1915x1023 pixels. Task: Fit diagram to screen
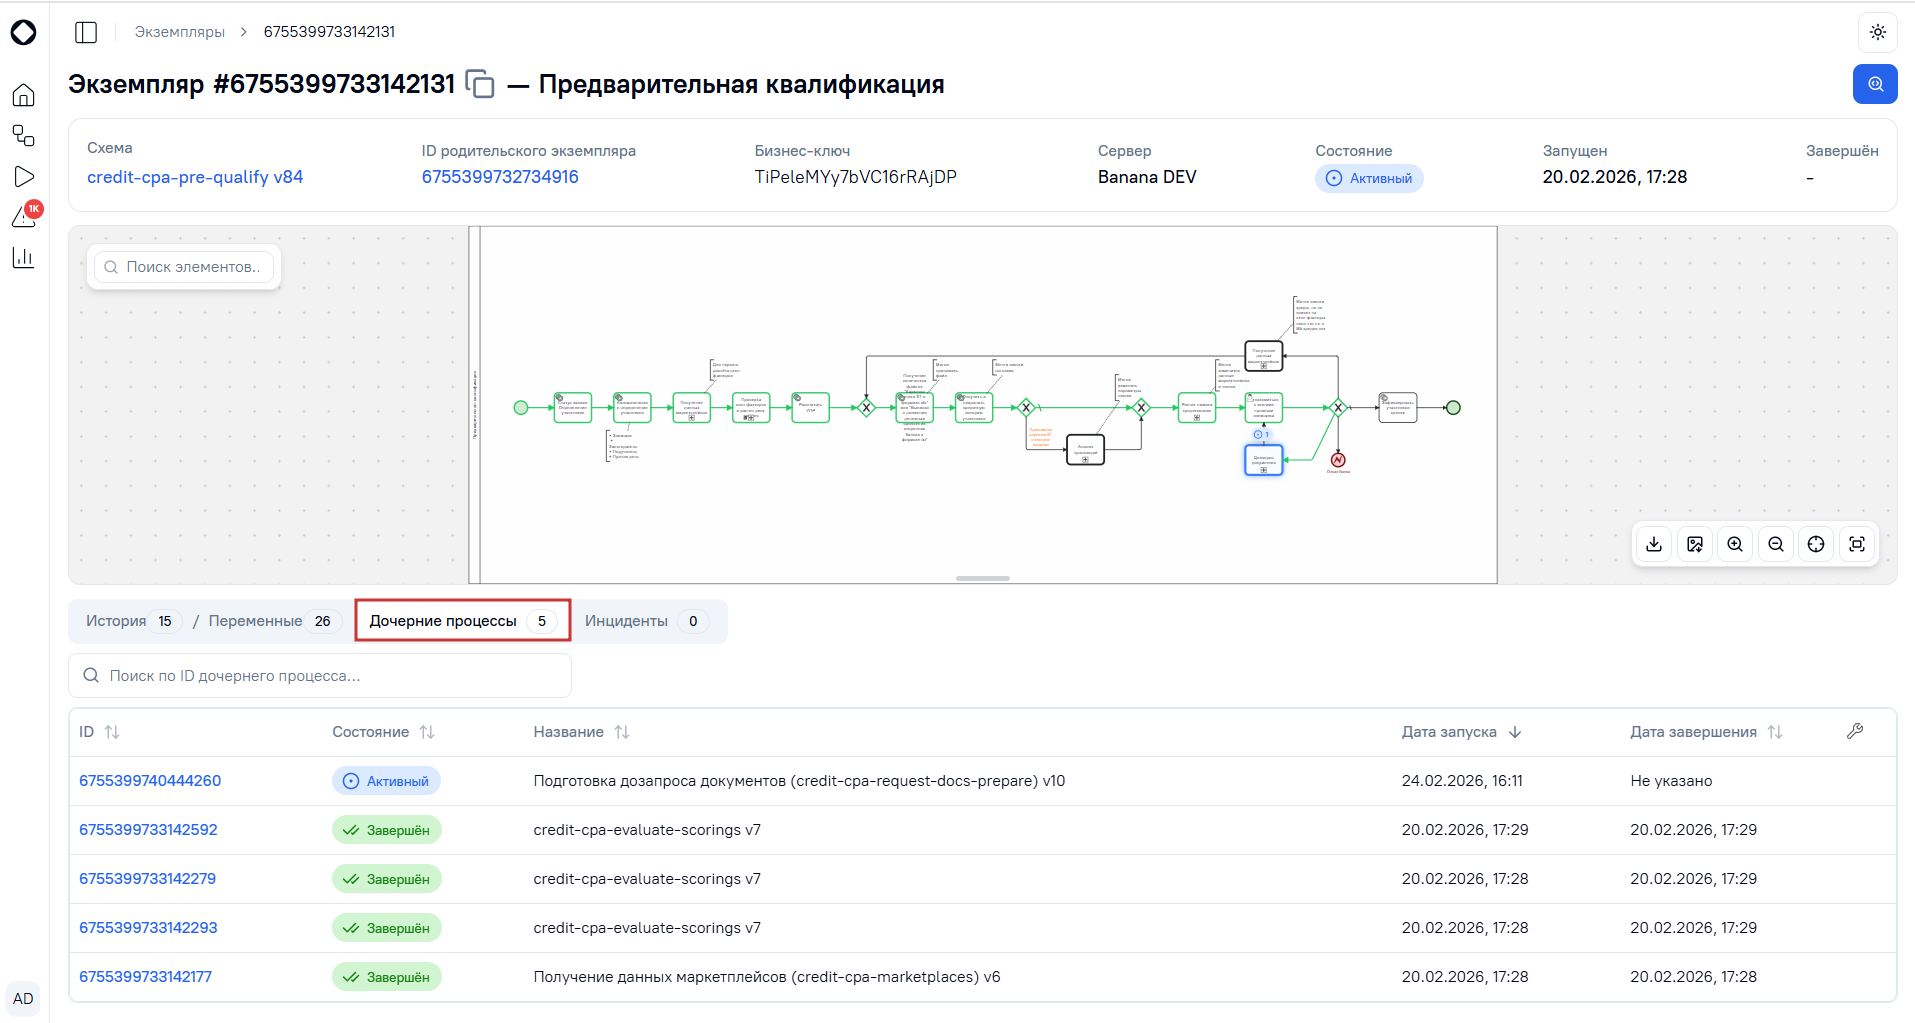click(1857, 544)
